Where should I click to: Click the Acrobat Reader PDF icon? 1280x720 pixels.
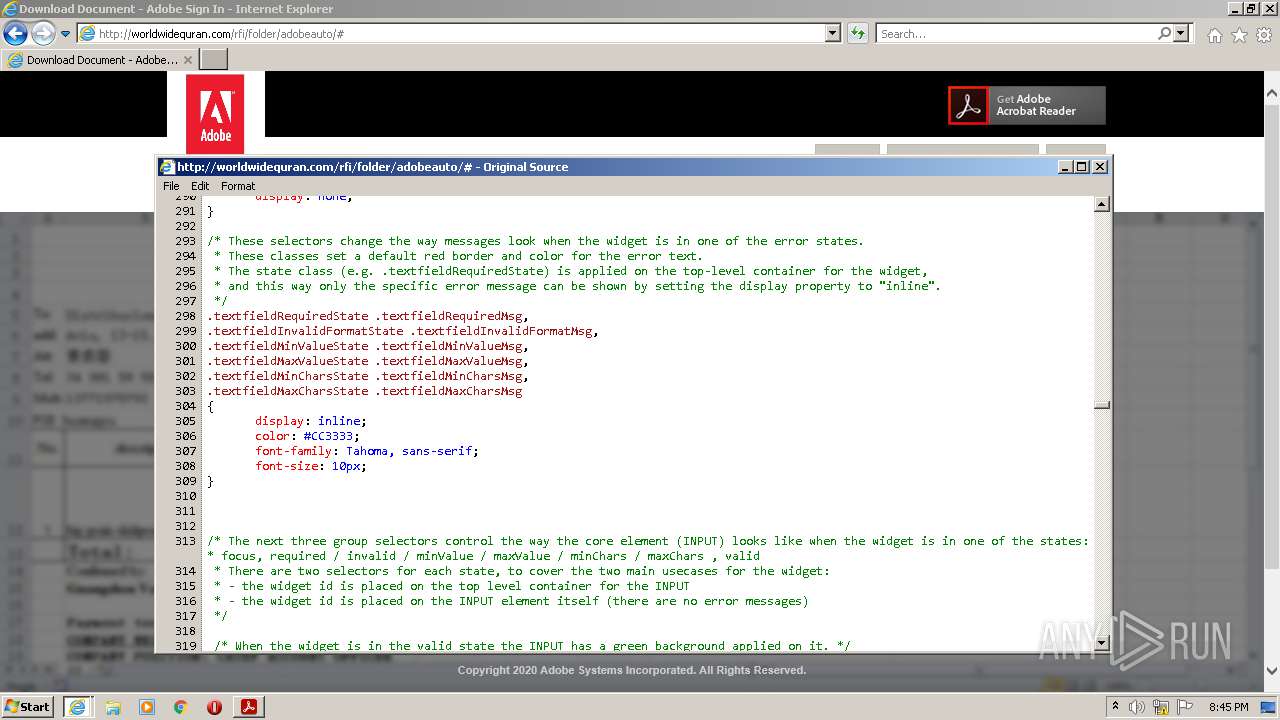coord(968,105)
